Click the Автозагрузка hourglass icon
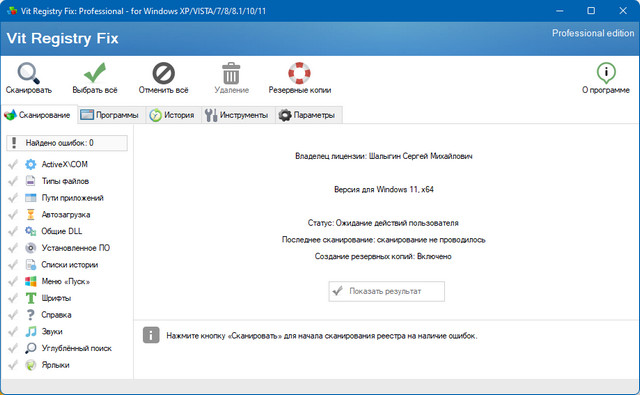This screenshot has width=640, height=395. pos(31,214)
